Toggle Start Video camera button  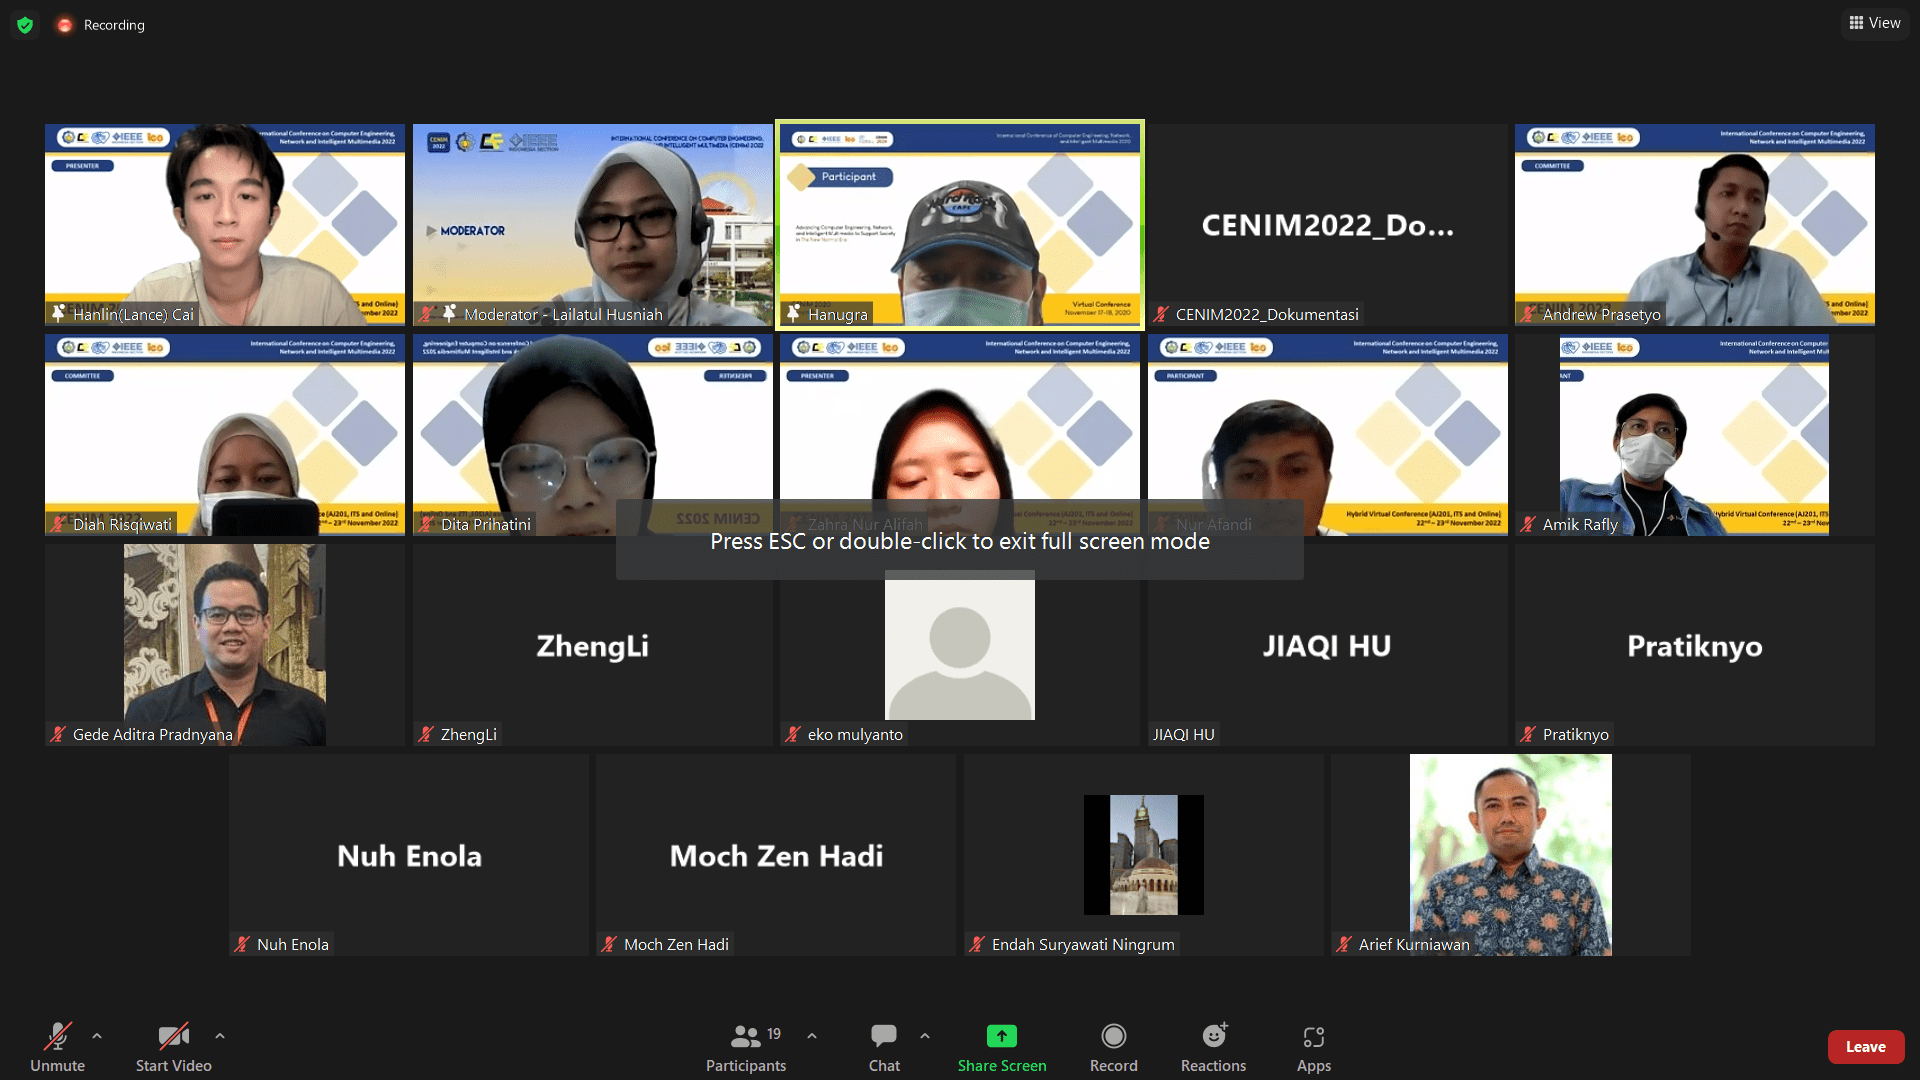(x=173, y=1037)
